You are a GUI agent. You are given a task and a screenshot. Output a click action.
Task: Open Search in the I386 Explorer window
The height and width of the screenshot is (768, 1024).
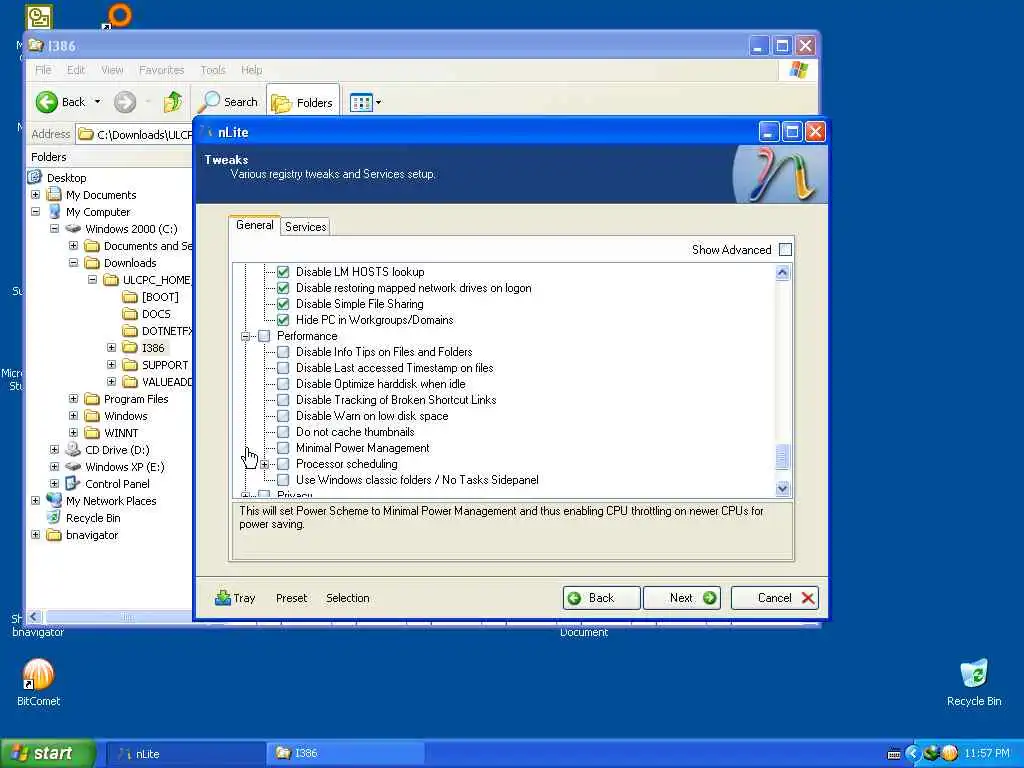228,102
